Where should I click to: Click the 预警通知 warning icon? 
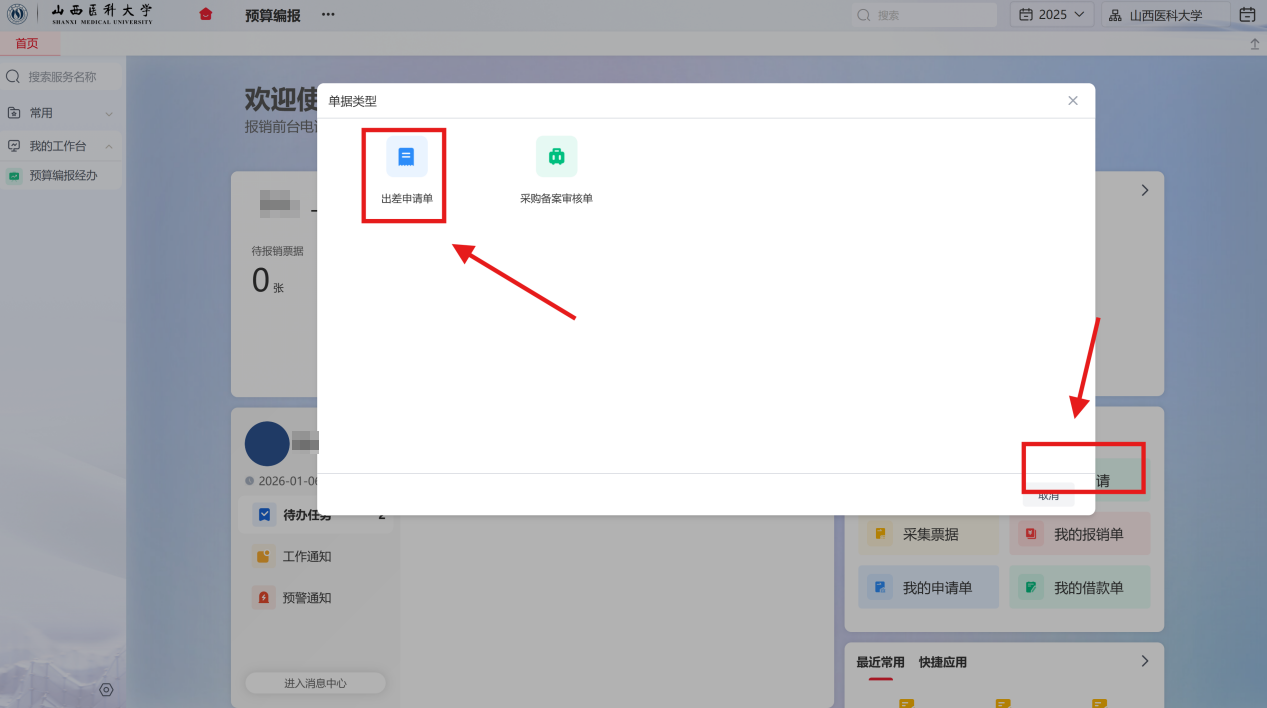click(264, 598)
